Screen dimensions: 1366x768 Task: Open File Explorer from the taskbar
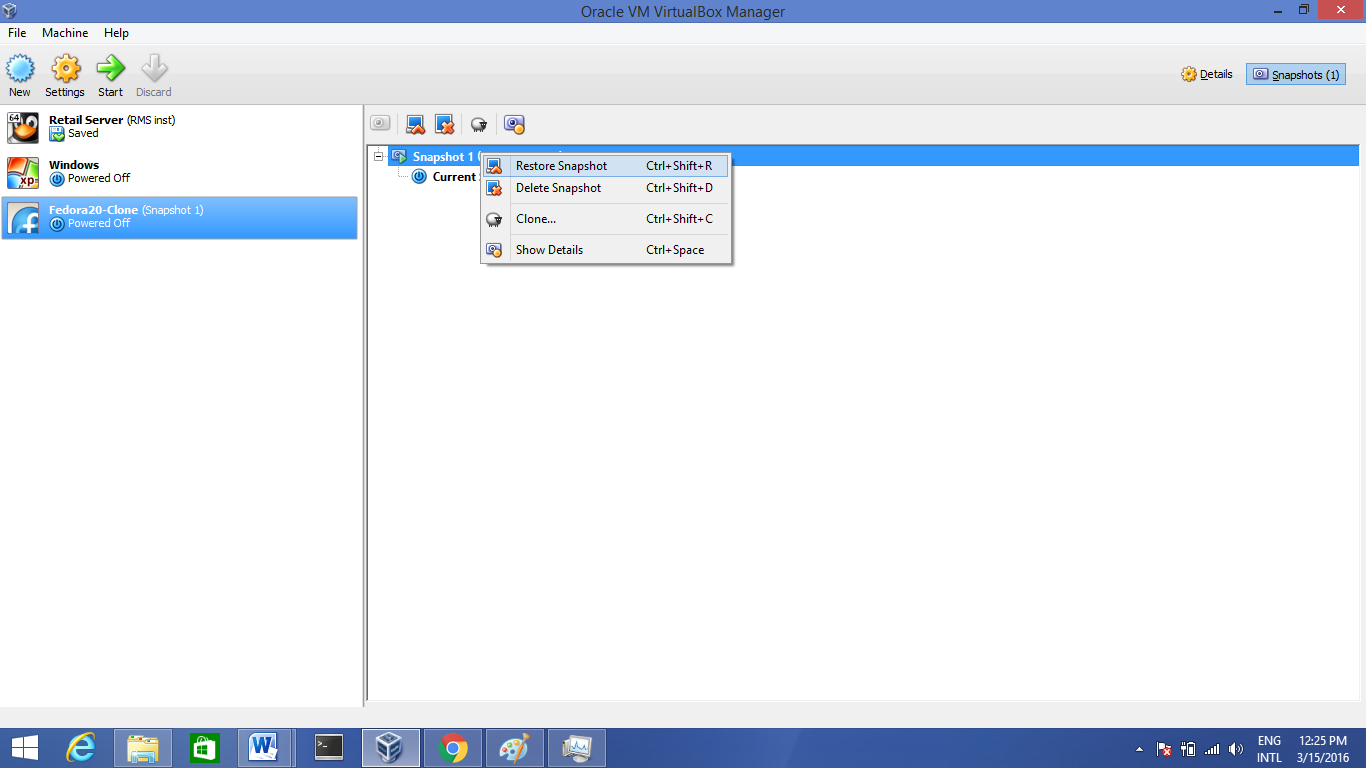143,748
